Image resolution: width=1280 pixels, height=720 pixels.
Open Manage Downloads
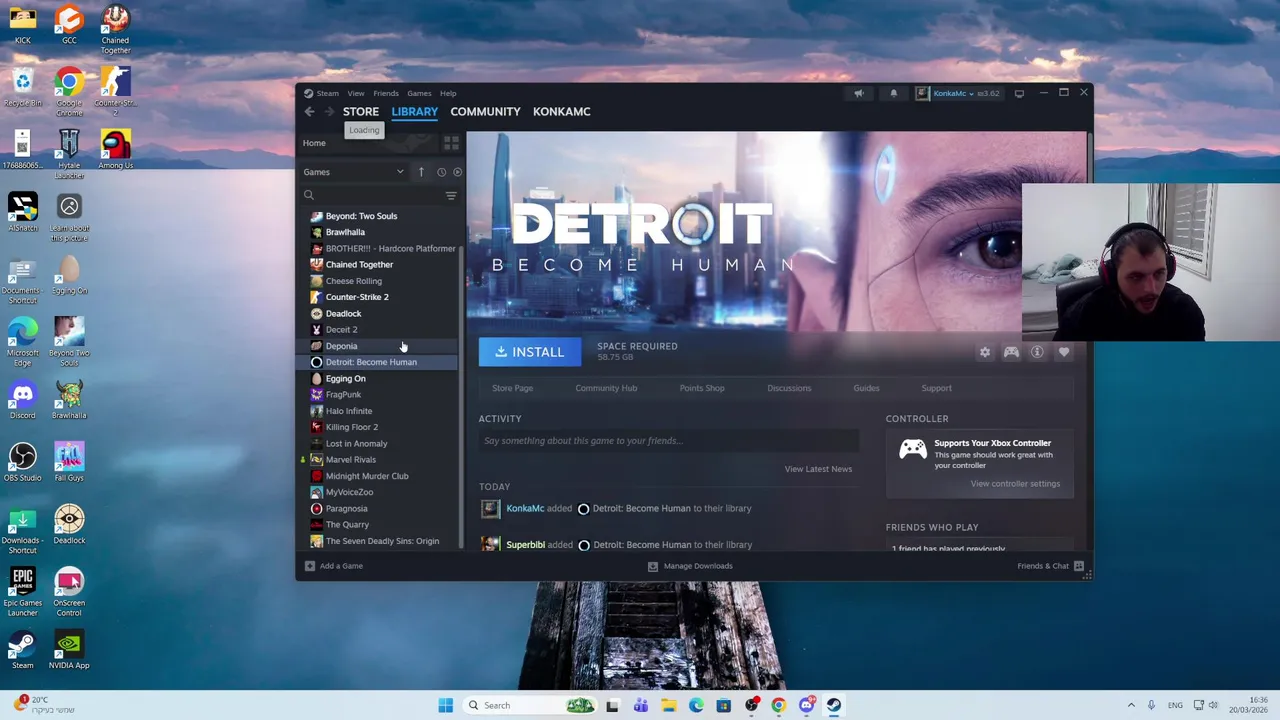(x=690, y=566)
